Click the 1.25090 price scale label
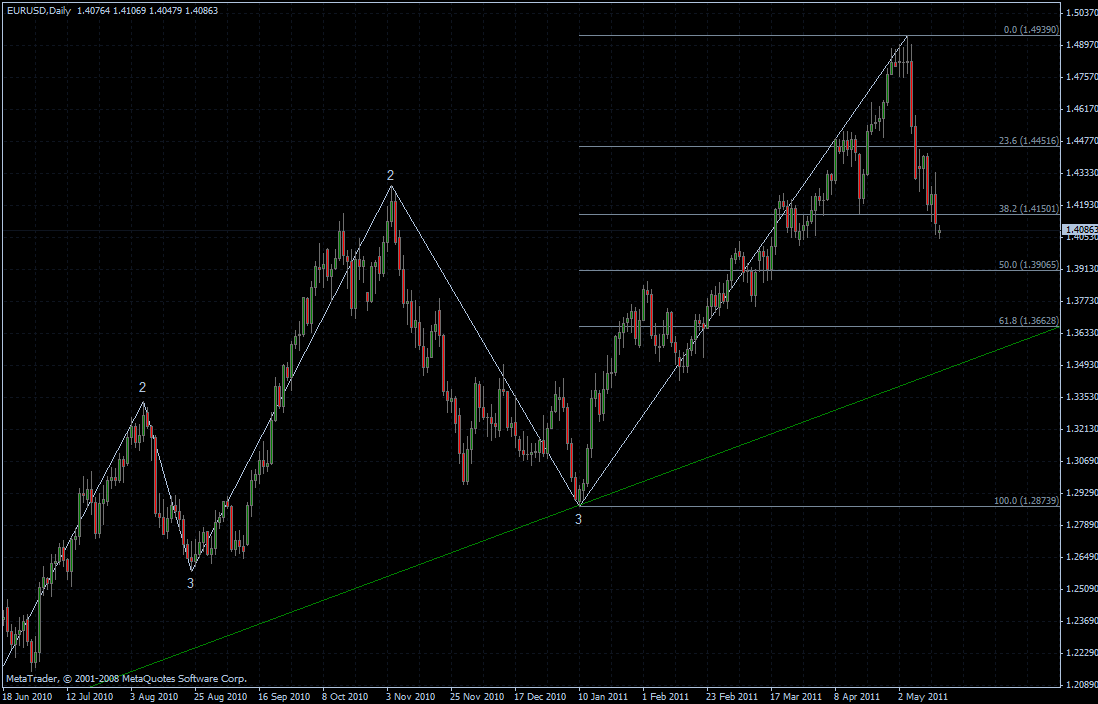1098x704 pixels. coord(1082,588)
